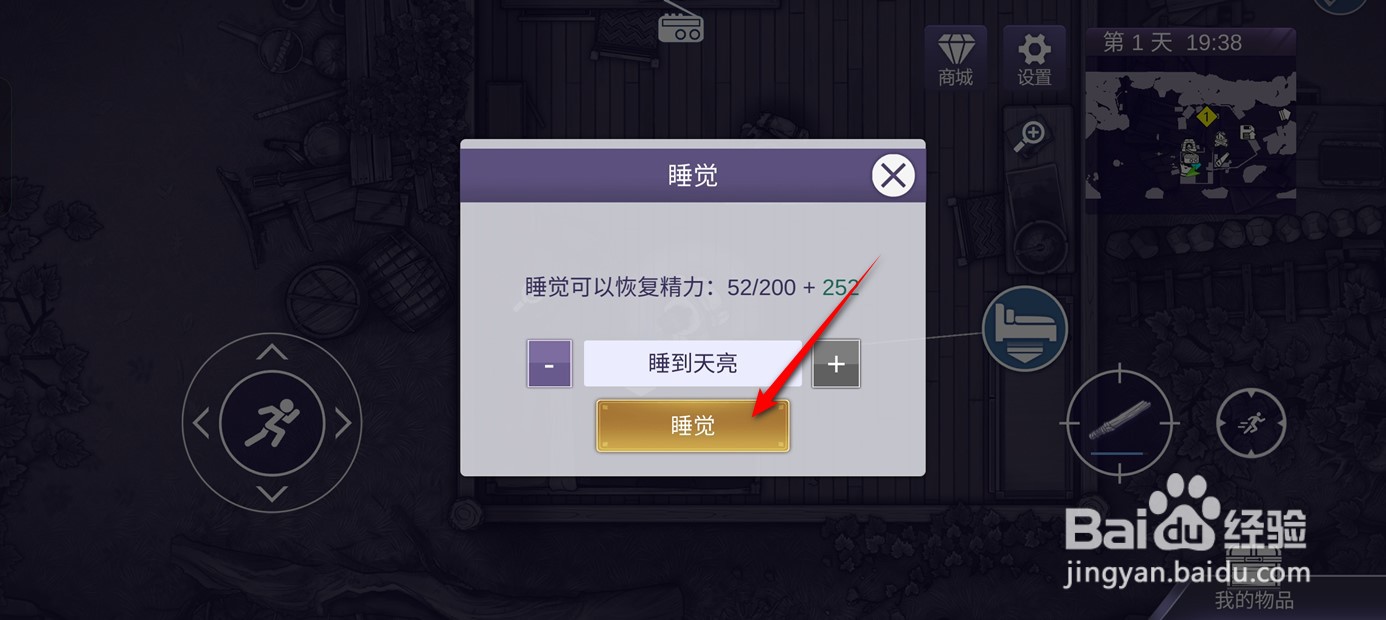Move right with joystick right arrow
The height and width of the screenshot is (620, 1386).
tap(343, 423)
